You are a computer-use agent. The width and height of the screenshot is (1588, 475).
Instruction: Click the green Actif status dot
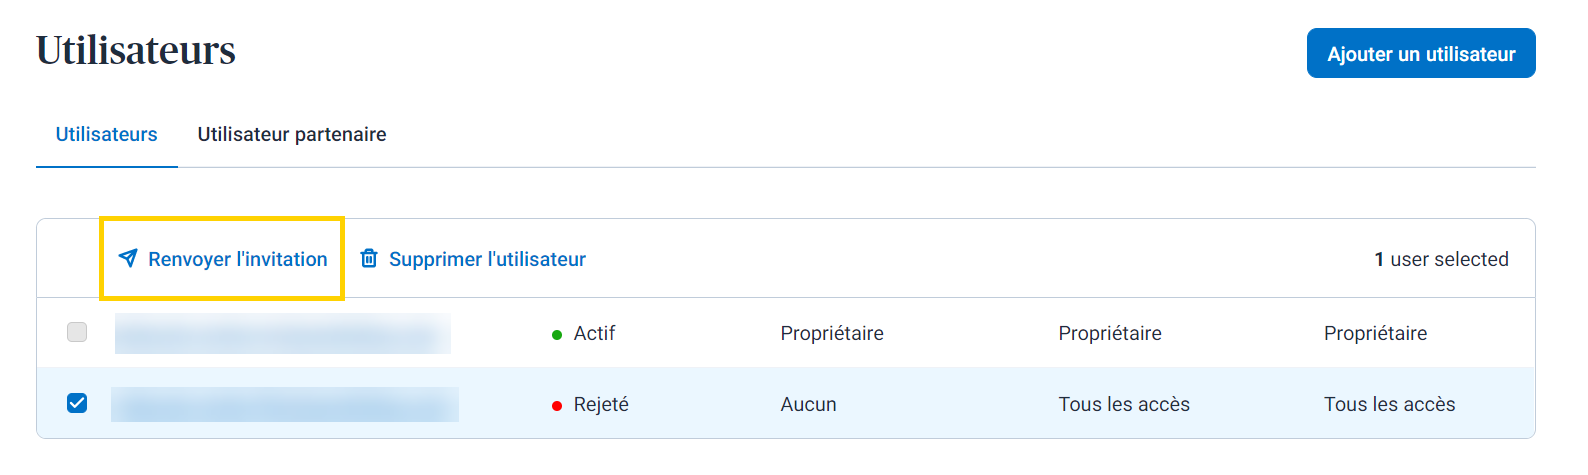[x=557, y=335]
